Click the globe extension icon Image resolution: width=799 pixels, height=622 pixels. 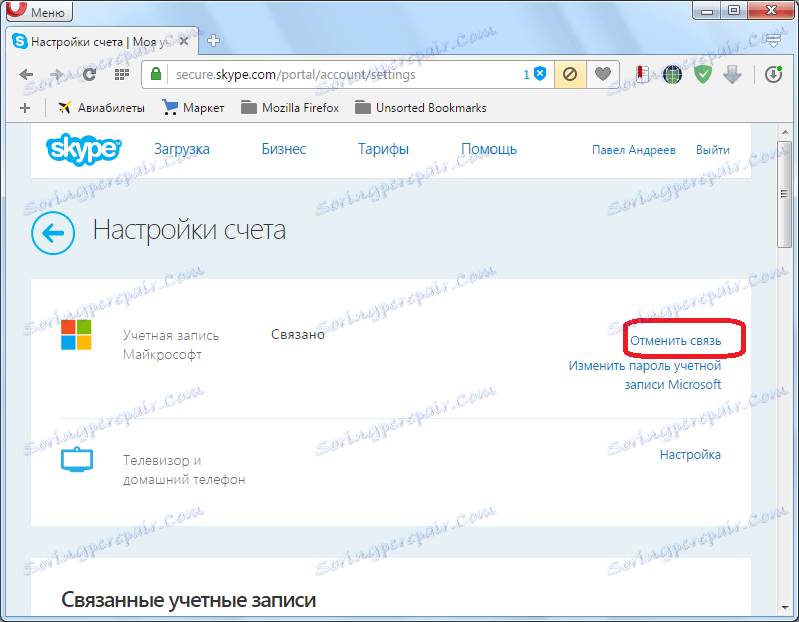point(673,75)
